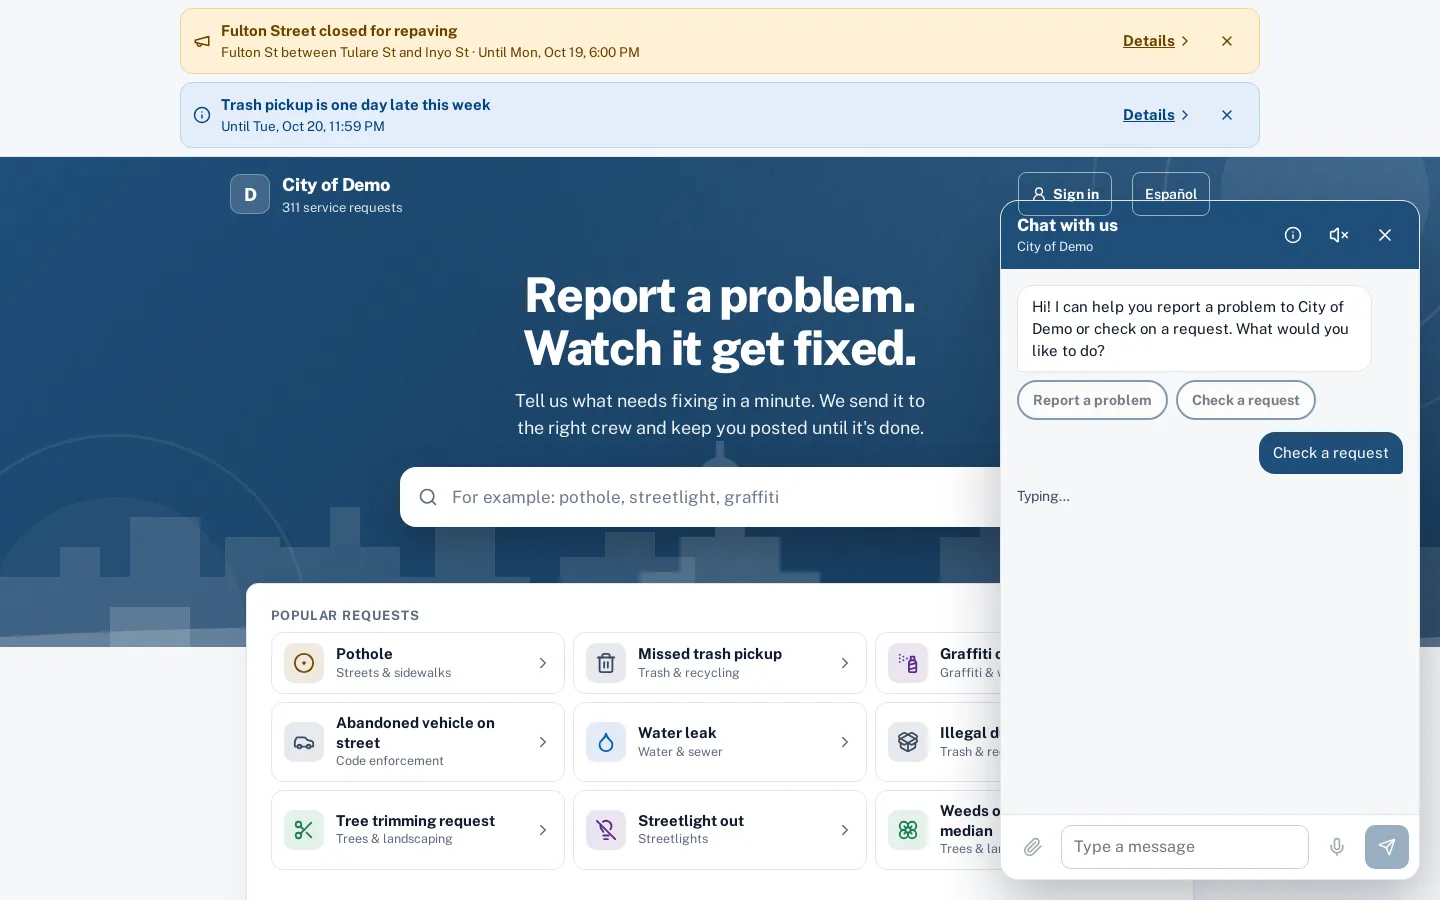Click the Code enforcement category label

(390, 761)
